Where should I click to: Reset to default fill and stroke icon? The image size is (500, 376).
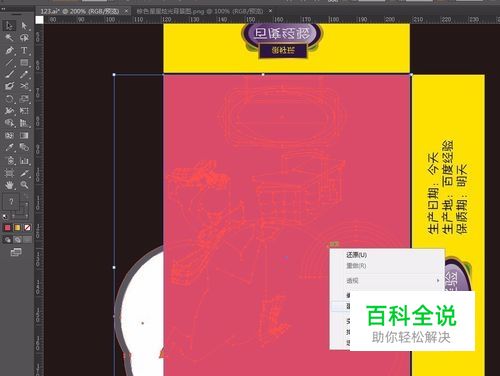(x=5, y=217)
